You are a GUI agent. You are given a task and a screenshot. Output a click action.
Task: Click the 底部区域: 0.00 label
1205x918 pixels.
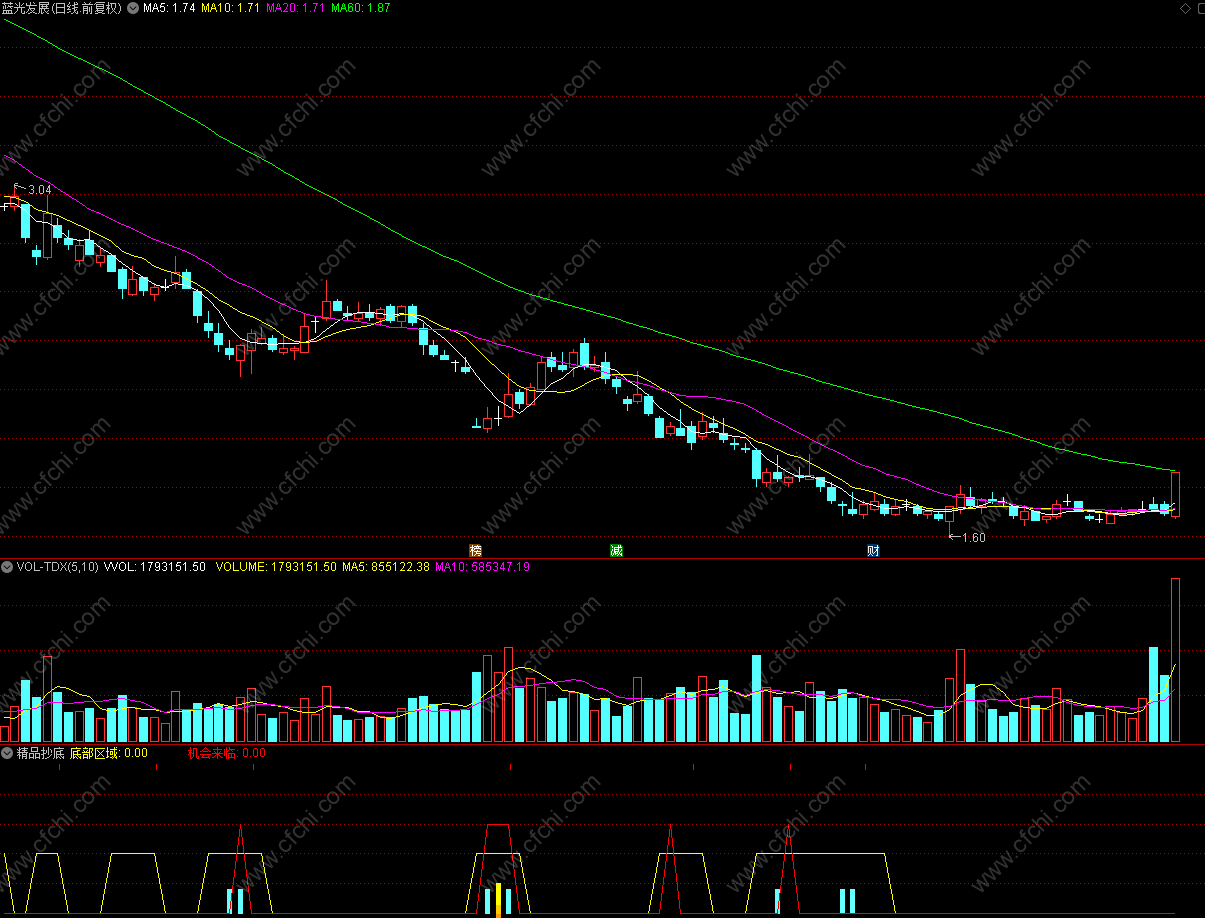[x=109, y=753]
